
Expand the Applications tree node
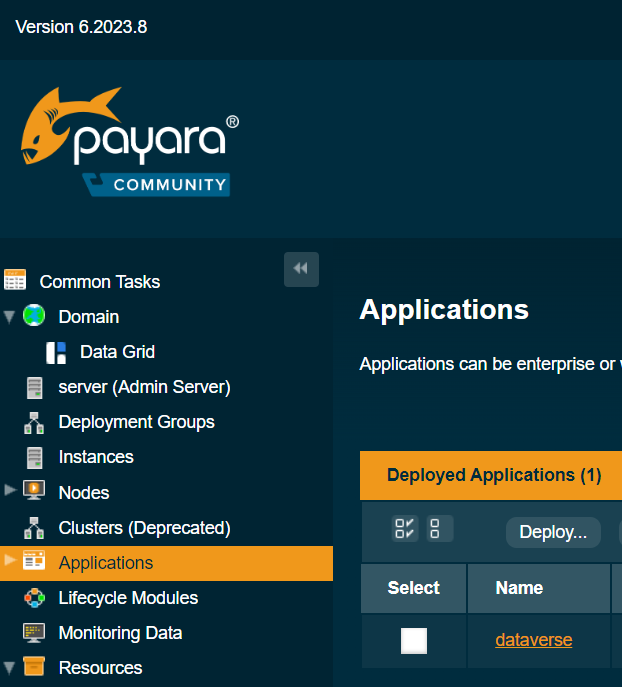10,561
